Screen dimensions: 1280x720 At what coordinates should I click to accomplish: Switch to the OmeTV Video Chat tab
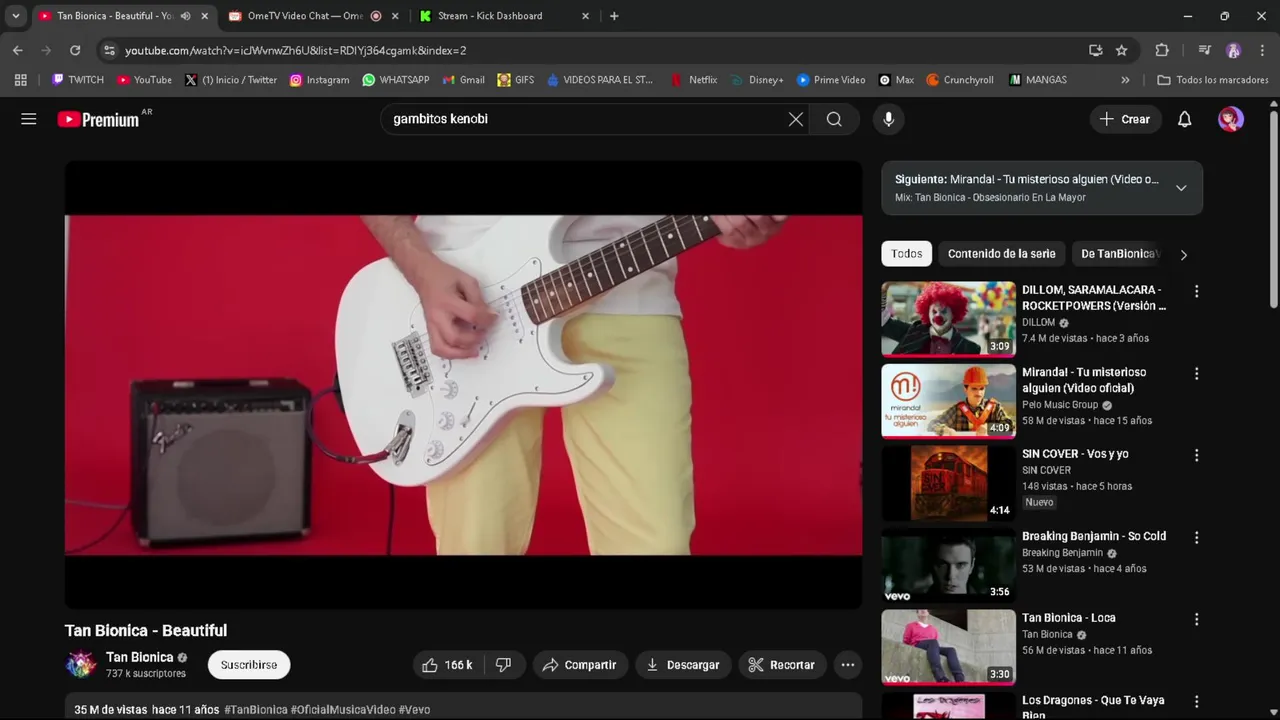tap(305, 16)
